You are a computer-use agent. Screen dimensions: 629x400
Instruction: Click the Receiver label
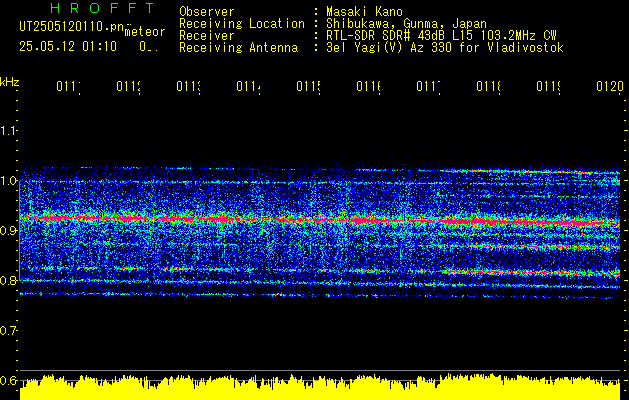pyautogui.click(x=207, y=36)
